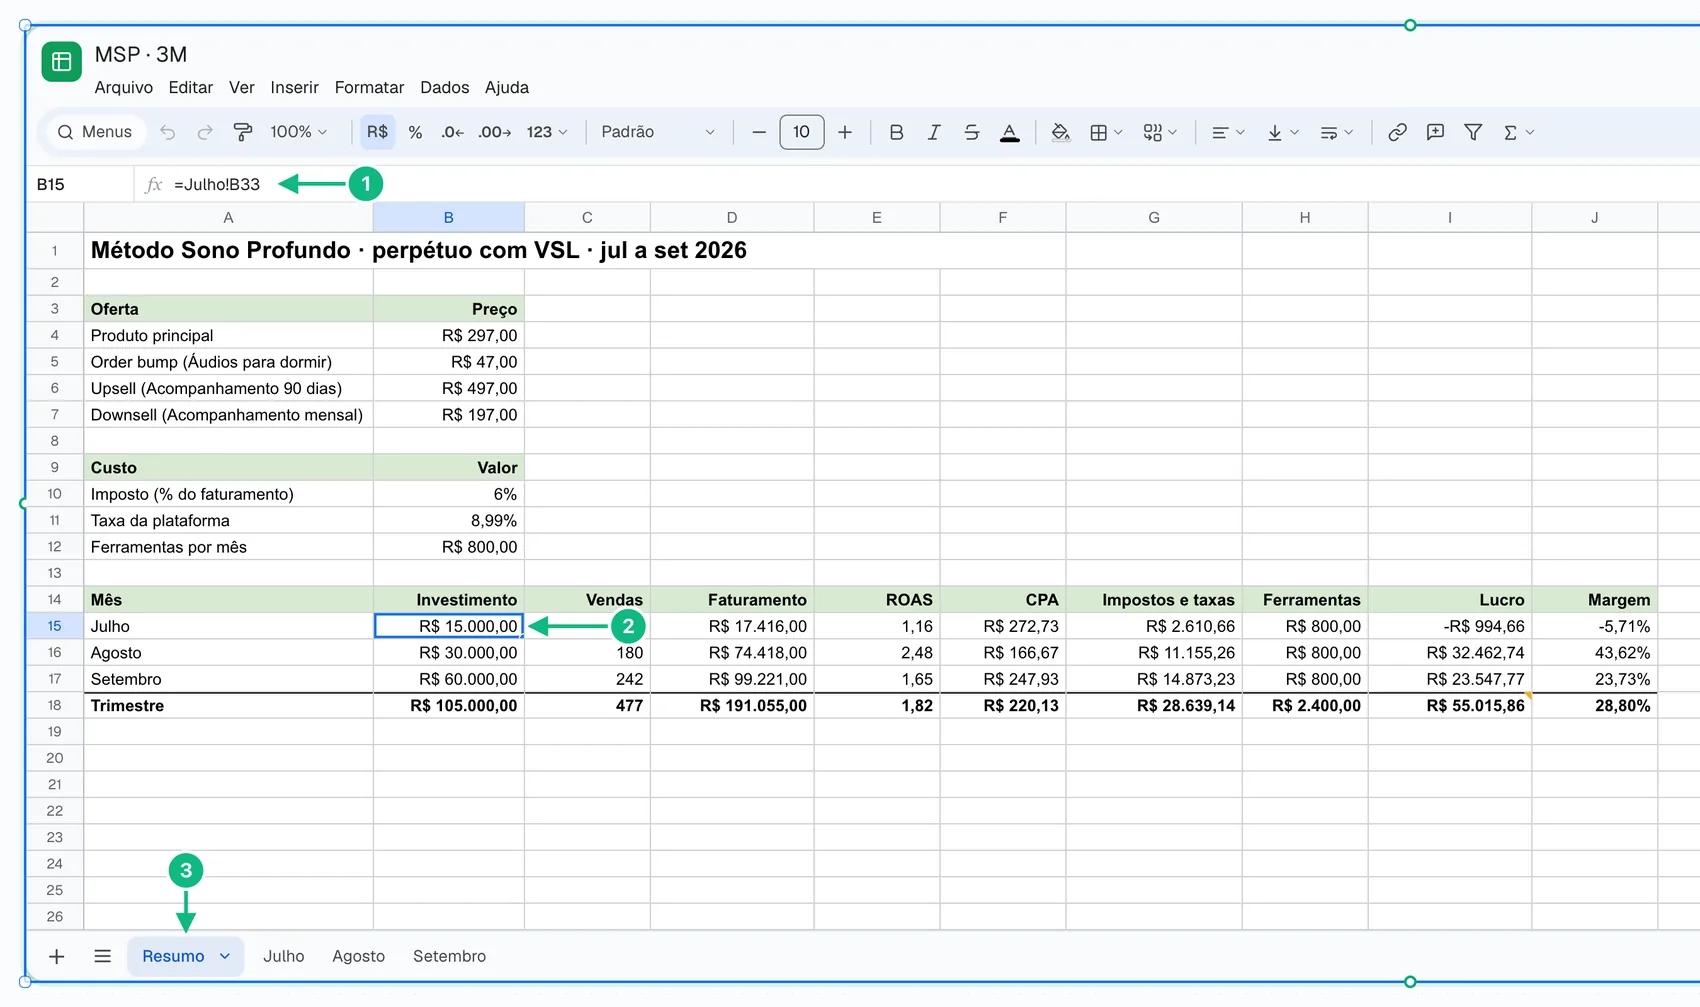Viewport: 1700px width, 1007px height.
Task: Click the B15 name box
Action: click(80, 184)
